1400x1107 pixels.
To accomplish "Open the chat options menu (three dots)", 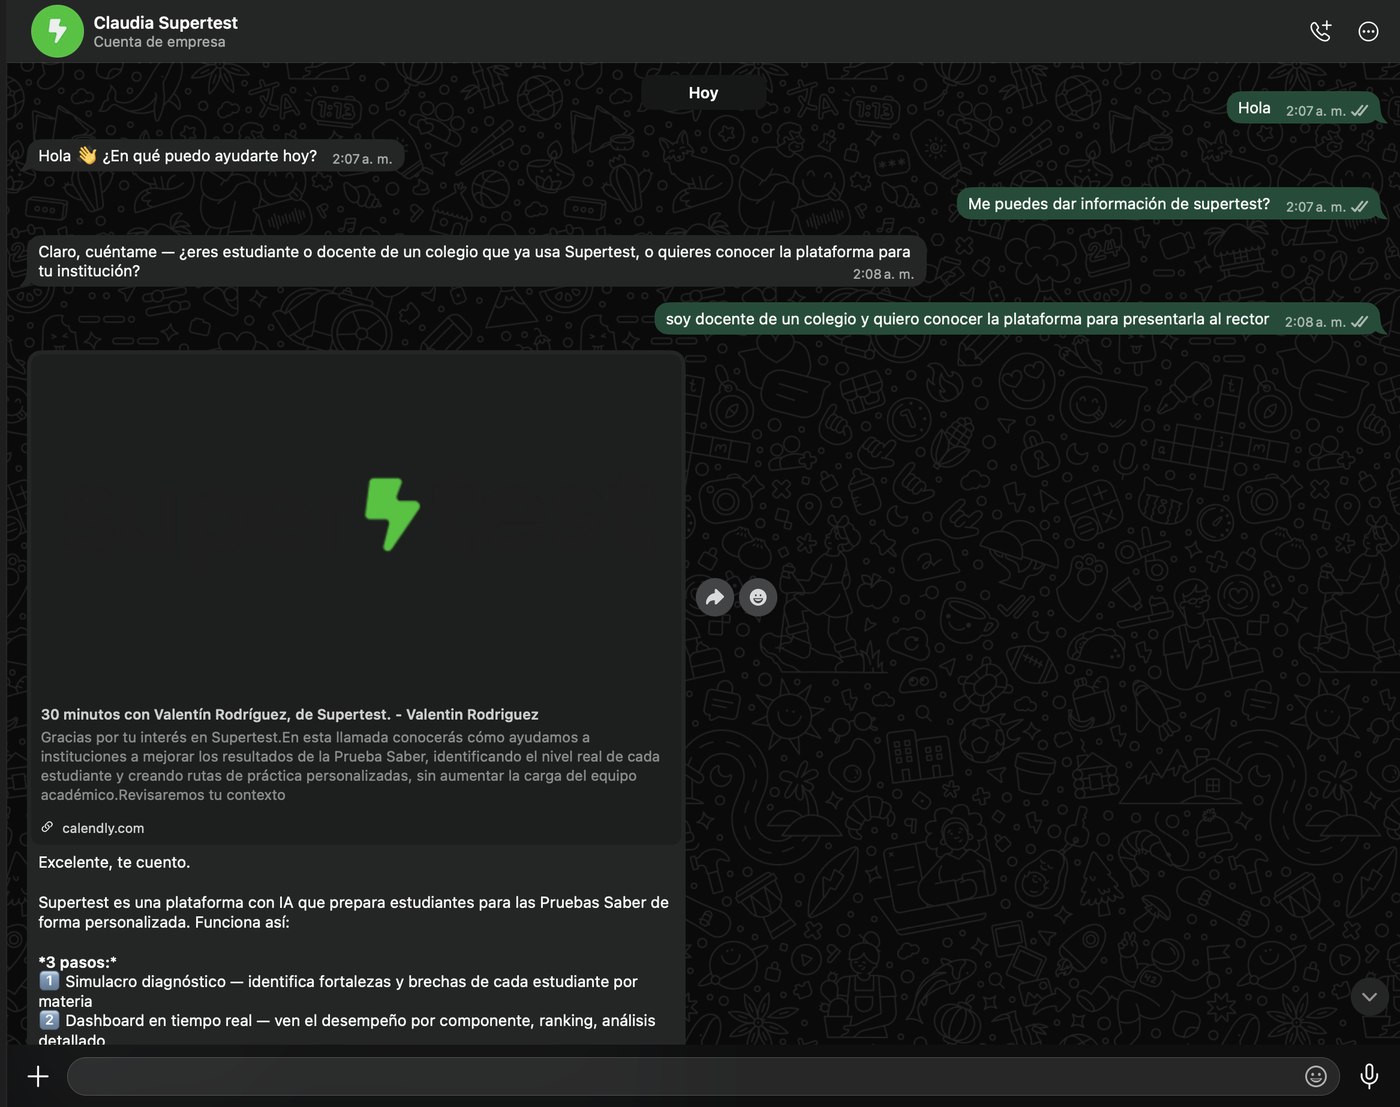I will (1369, 31).
